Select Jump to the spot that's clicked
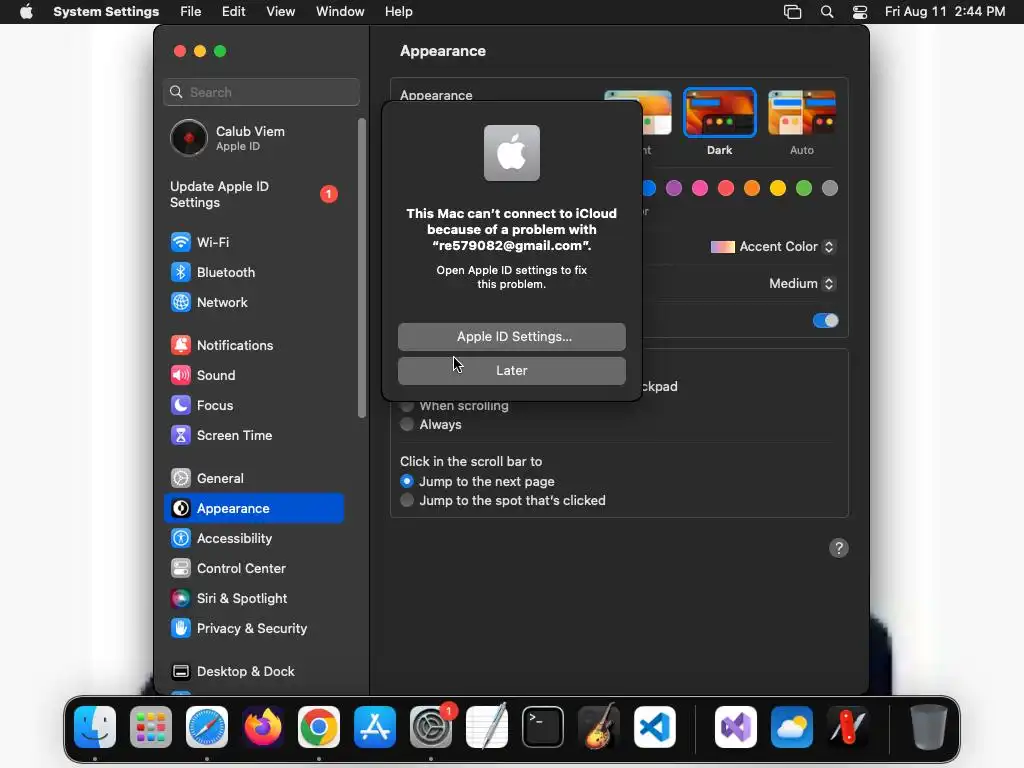 click(x=407, y=500)
